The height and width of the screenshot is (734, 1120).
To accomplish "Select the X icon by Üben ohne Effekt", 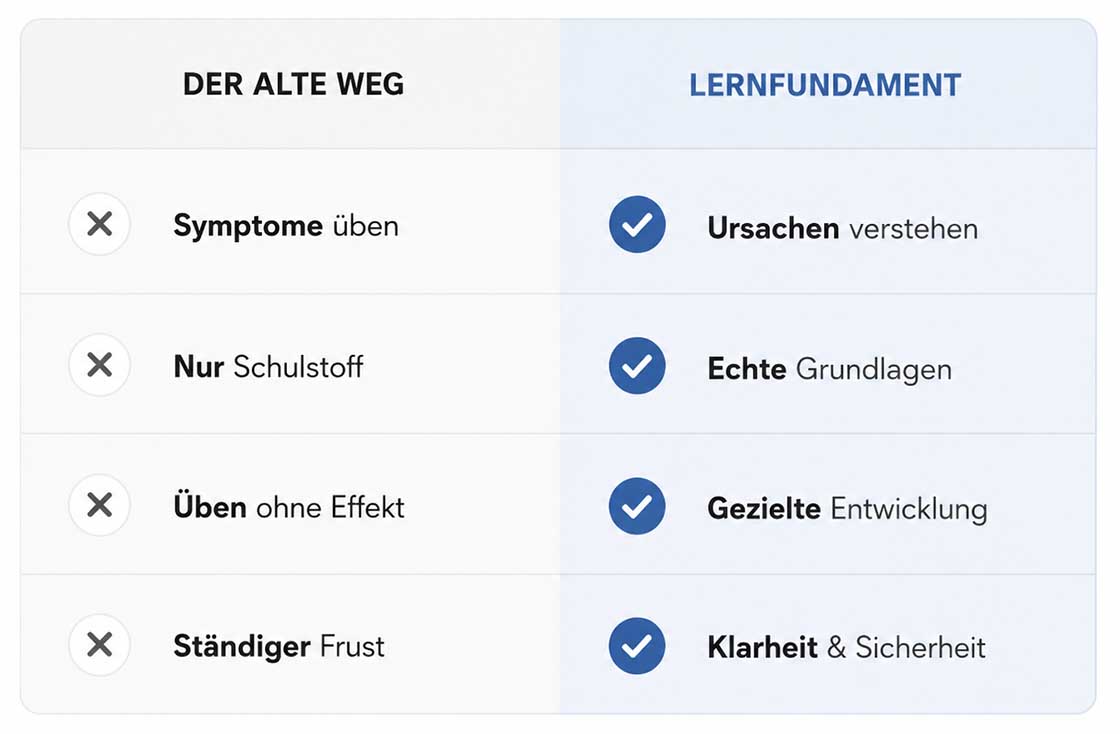I will click(99, 506).
